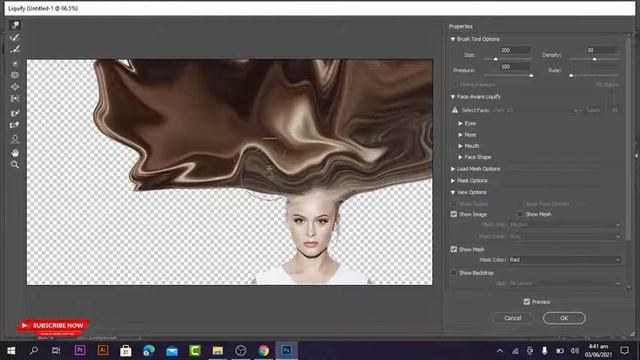The image size is (640, 360).
Task: Uncheck Show Image checkbox
Action: point(454,214)
